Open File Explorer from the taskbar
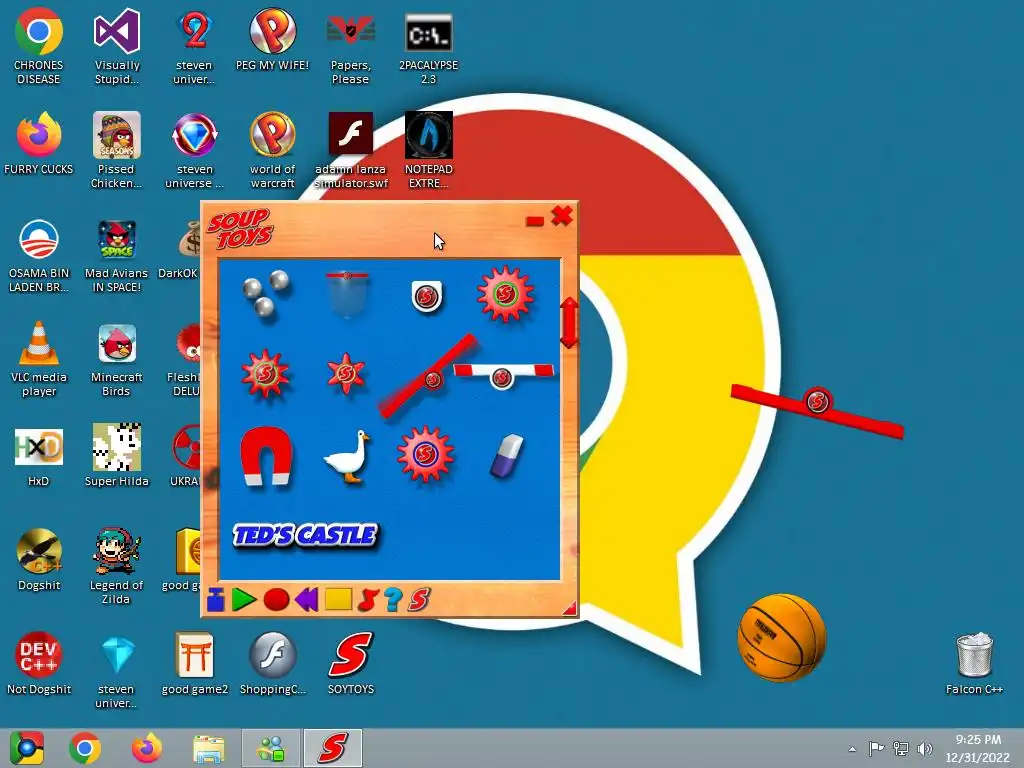Image resolution: width=1024 pixels, height=768 pixels. 208,748
